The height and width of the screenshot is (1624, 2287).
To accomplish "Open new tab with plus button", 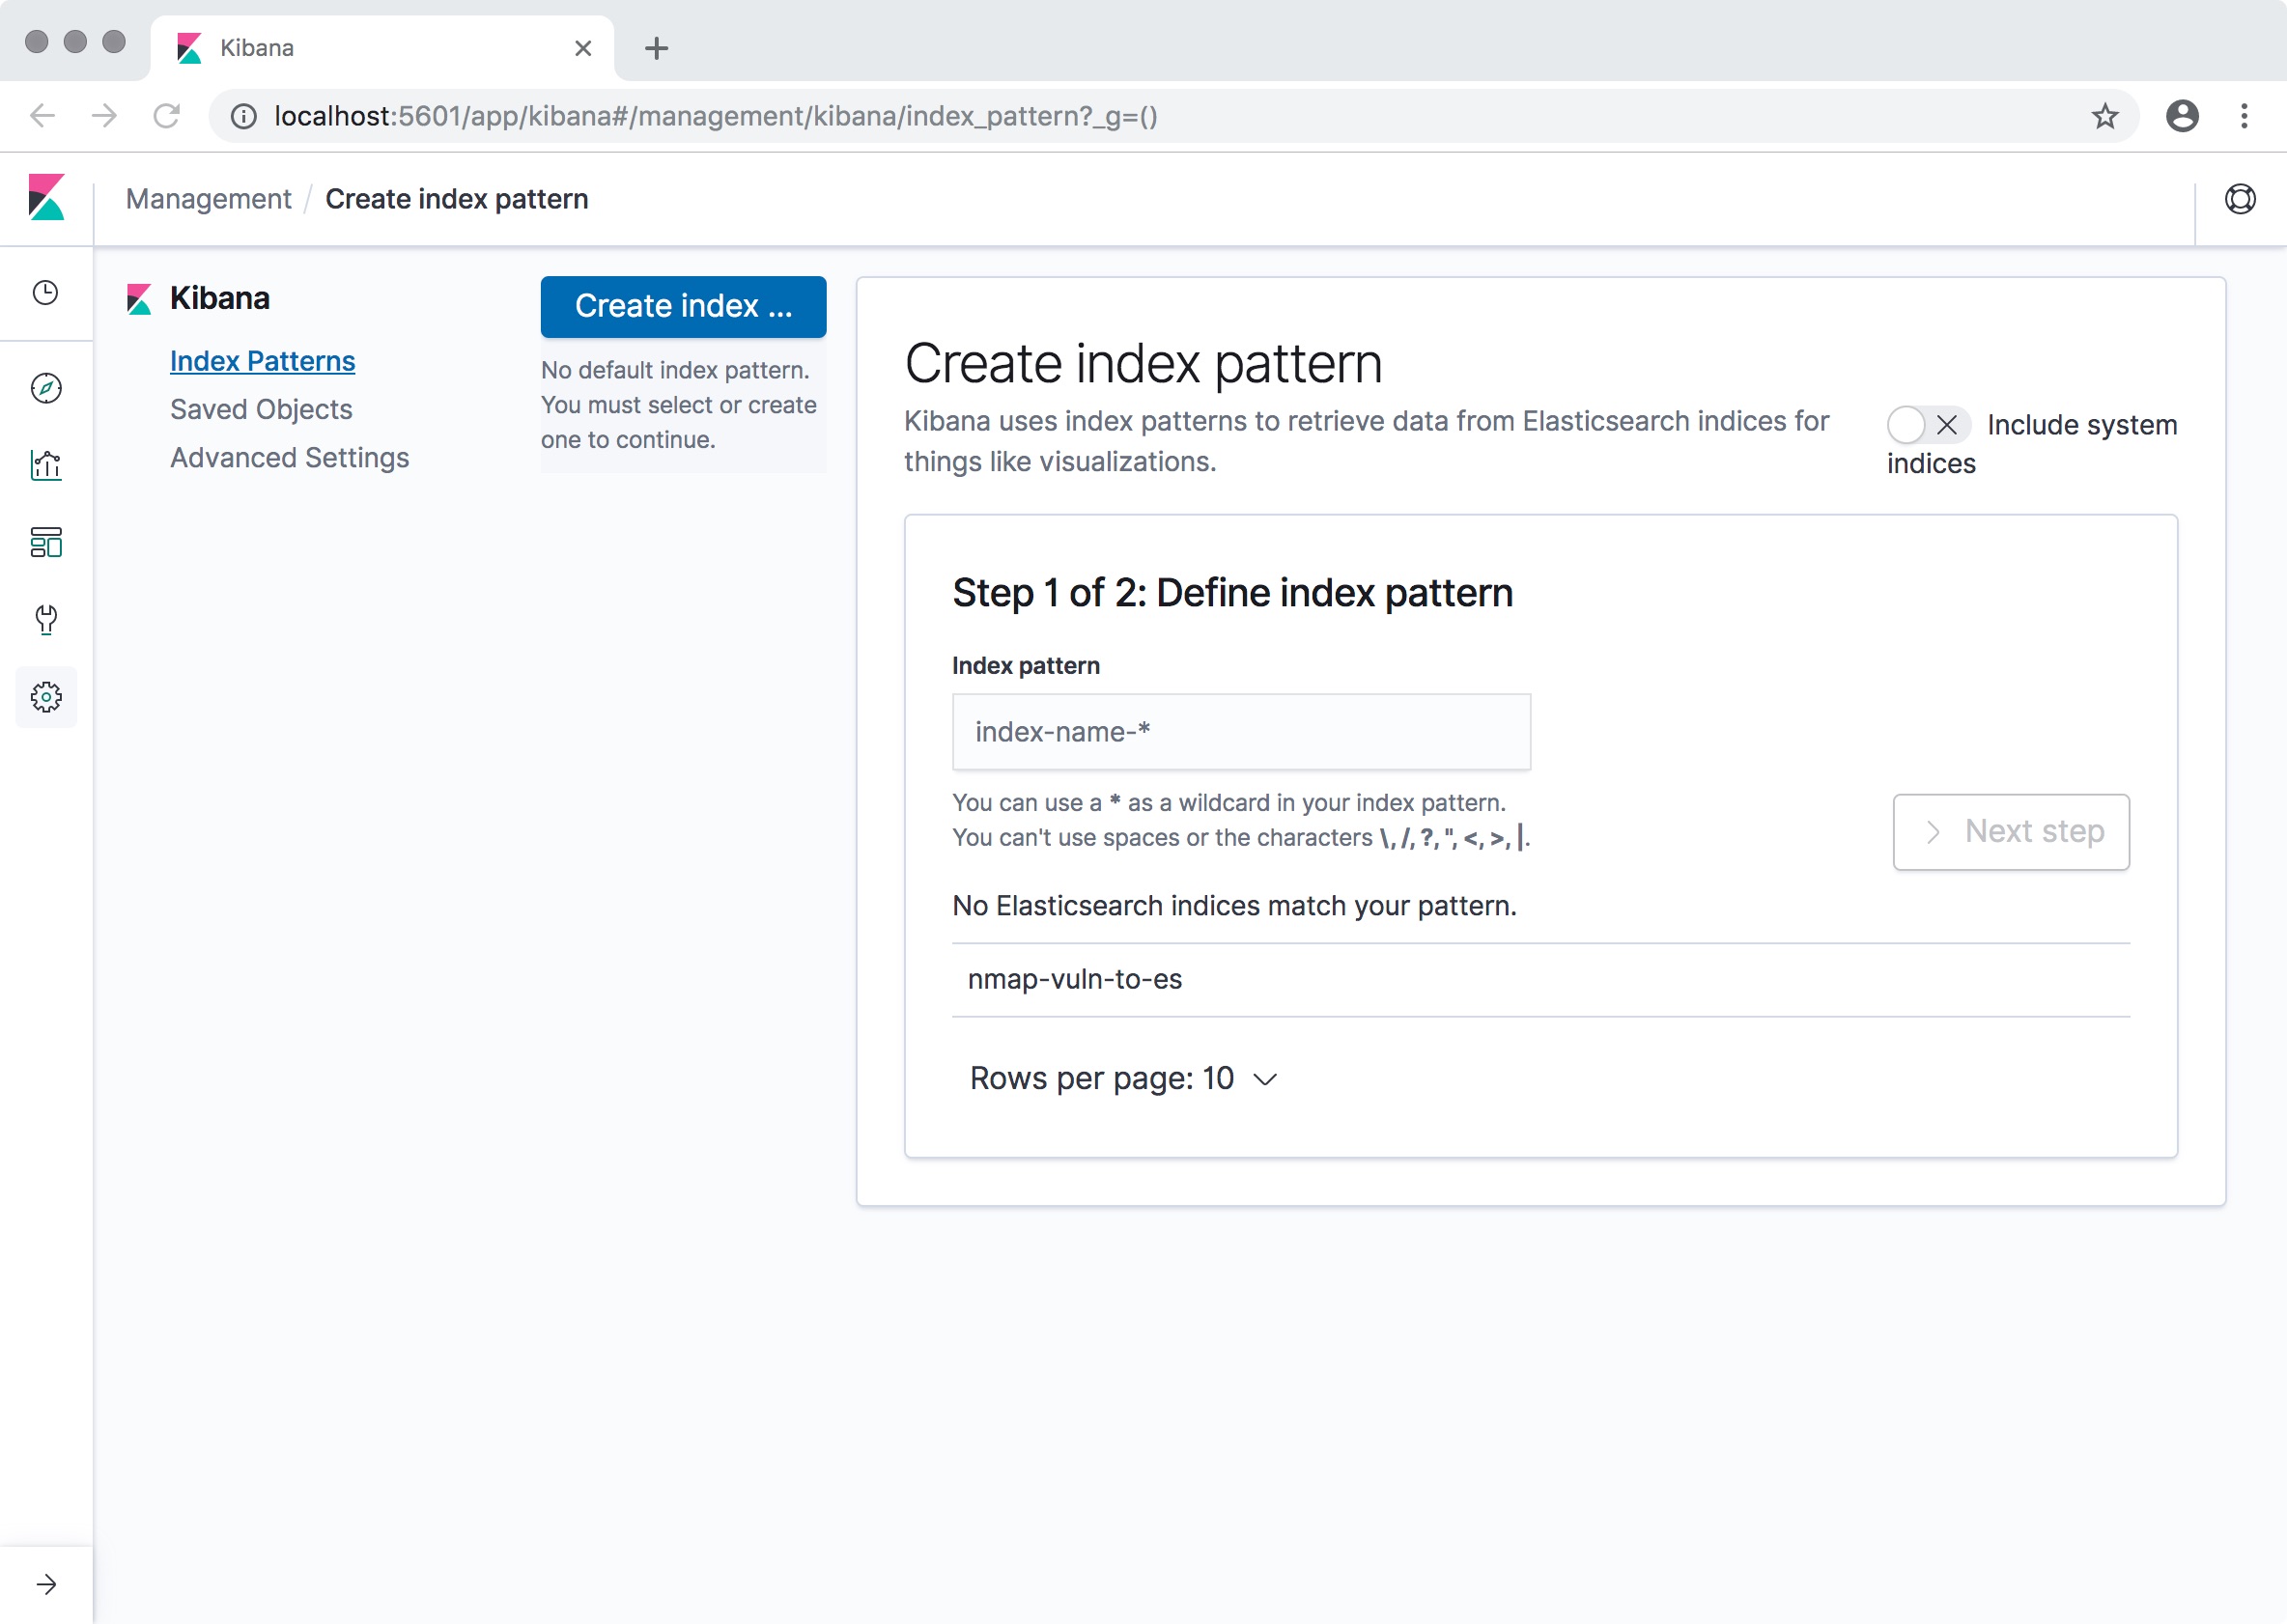I will click(658, 47).
